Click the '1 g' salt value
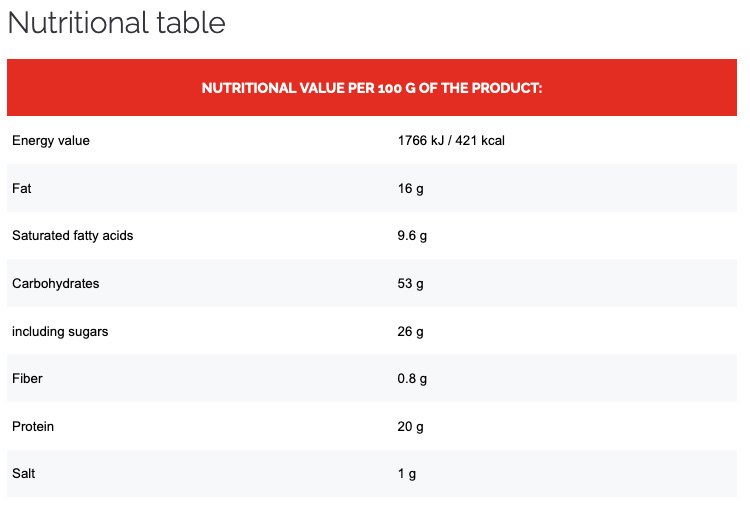The image size is (750, 515). click(x=407, y=474)
